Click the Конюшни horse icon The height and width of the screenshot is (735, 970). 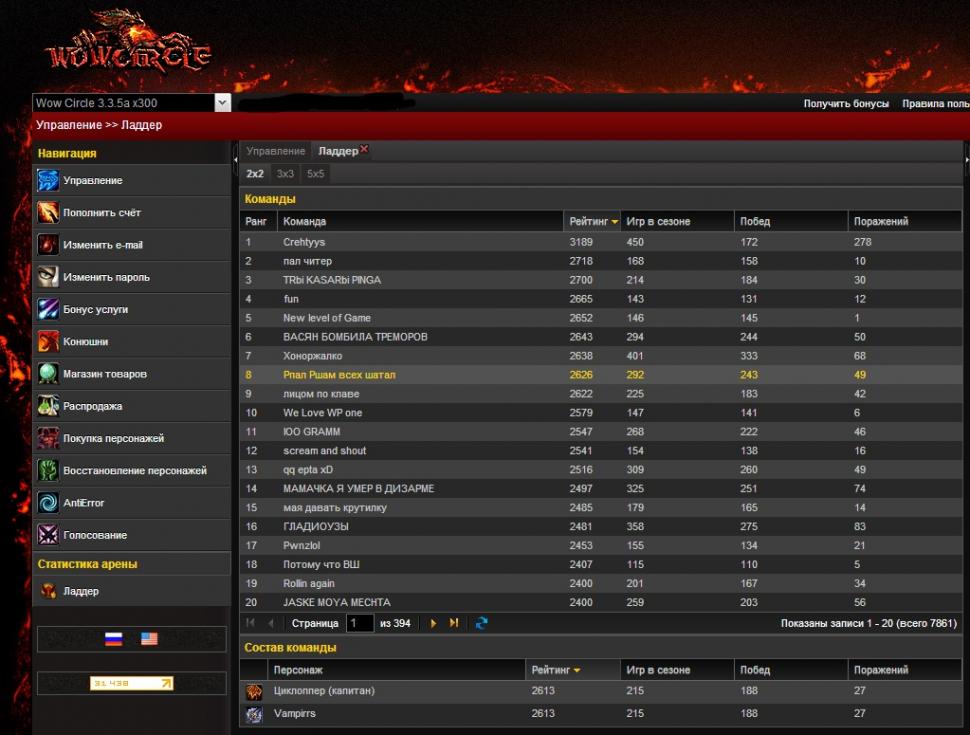48,342
